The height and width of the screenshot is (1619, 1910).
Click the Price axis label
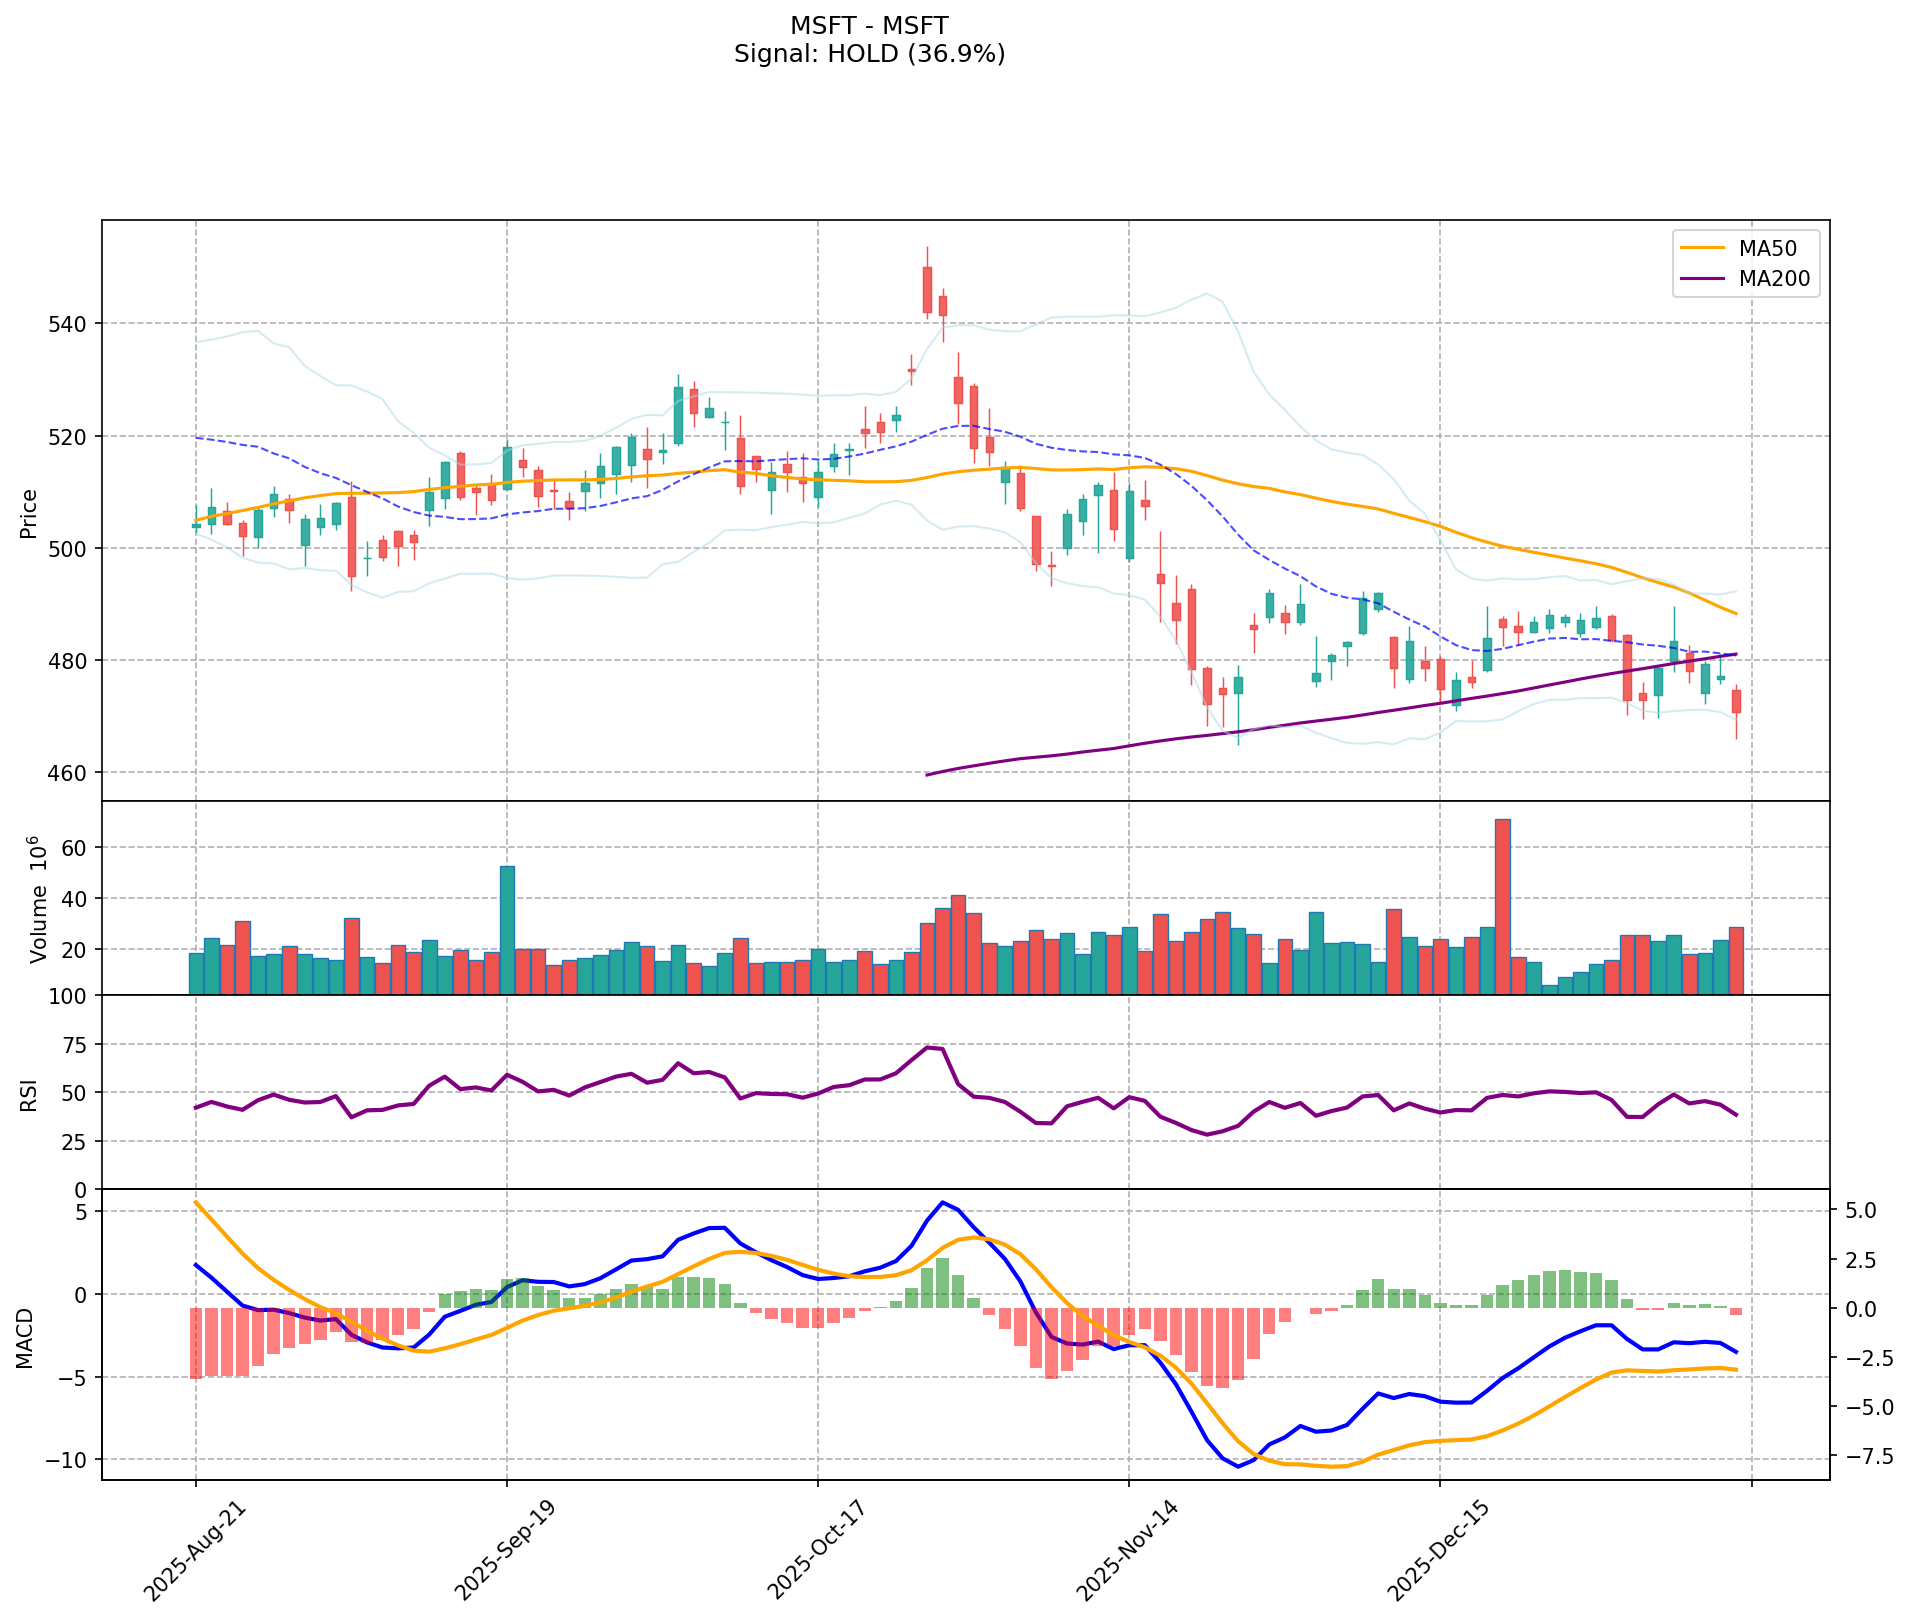click(x=28, y=513)
